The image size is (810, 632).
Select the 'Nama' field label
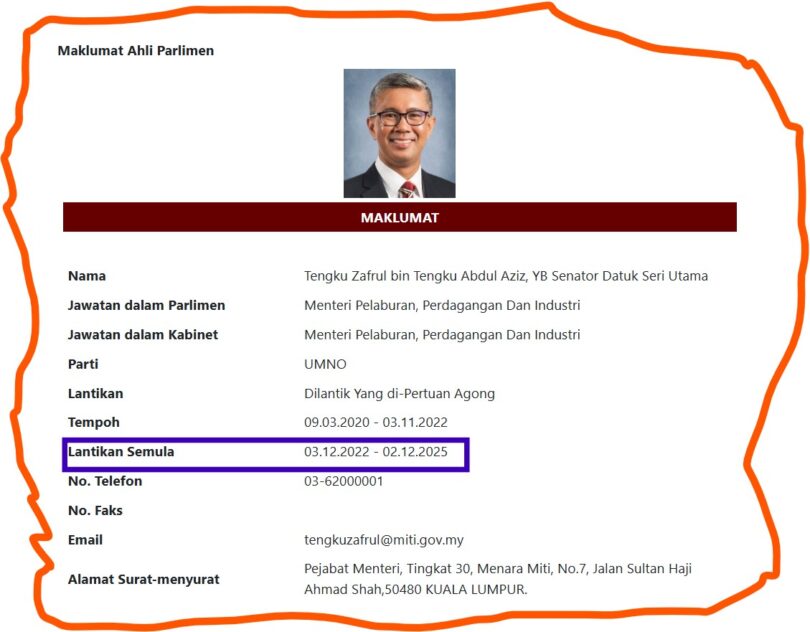(x=87, y=276)
